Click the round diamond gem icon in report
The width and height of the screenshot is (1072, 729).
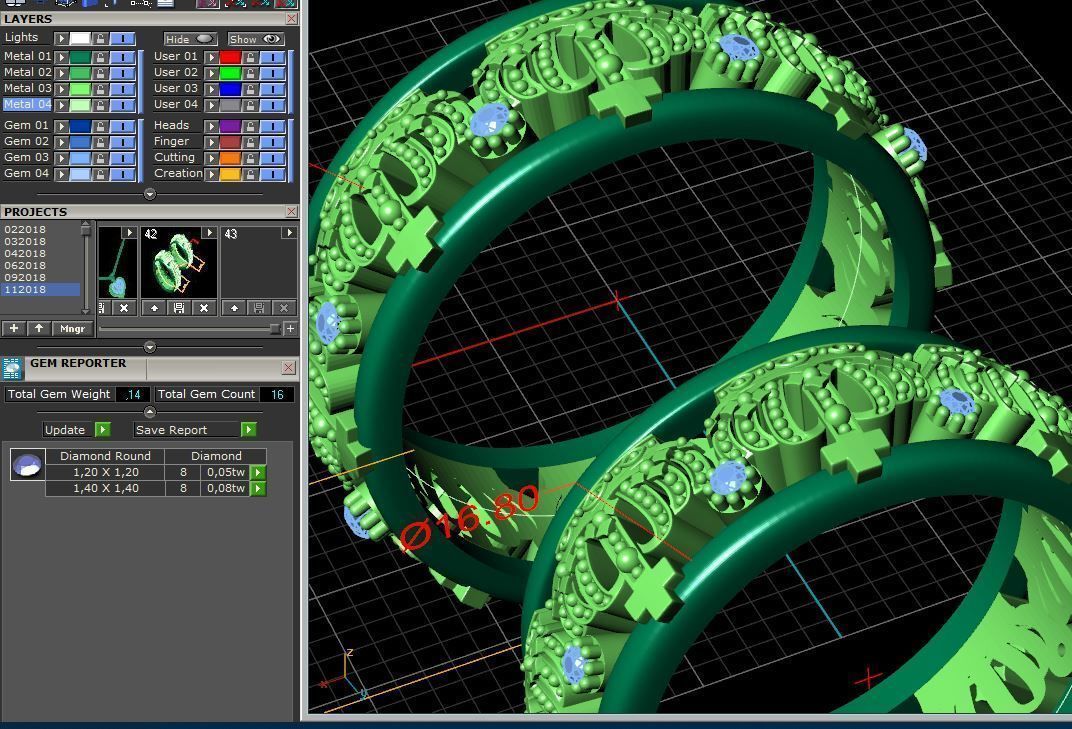click(x=27, y=464)
